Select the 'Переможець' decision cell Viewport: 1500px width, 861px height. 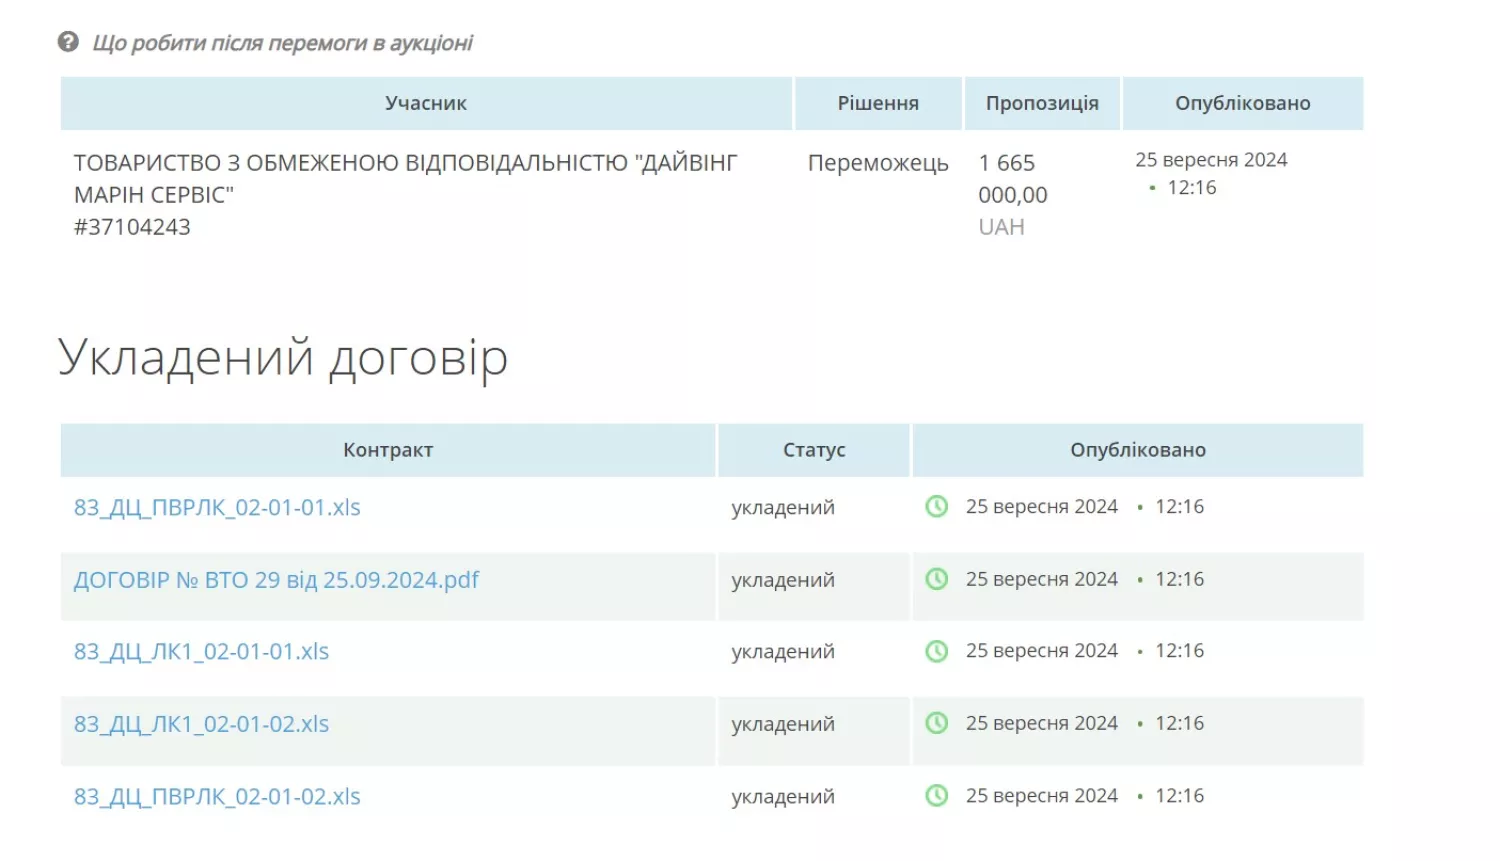(x=878, y=163)
